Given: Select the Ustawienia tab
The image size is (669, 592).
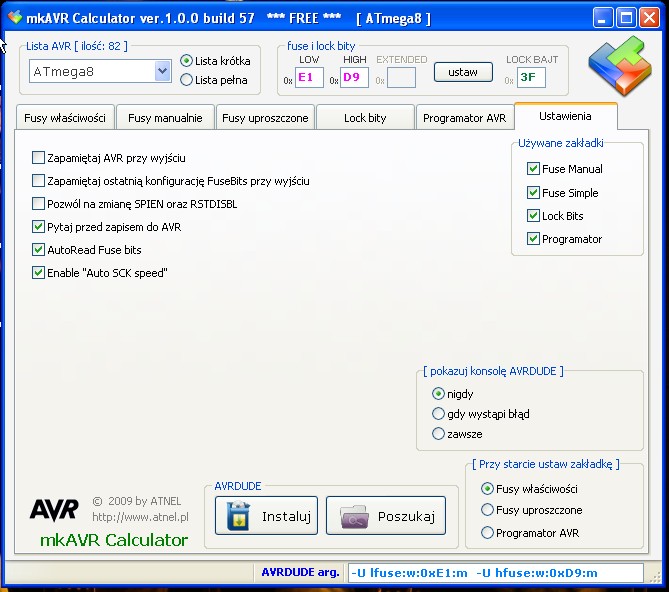Looking at the screenshot, I should (x=565, y=116).
